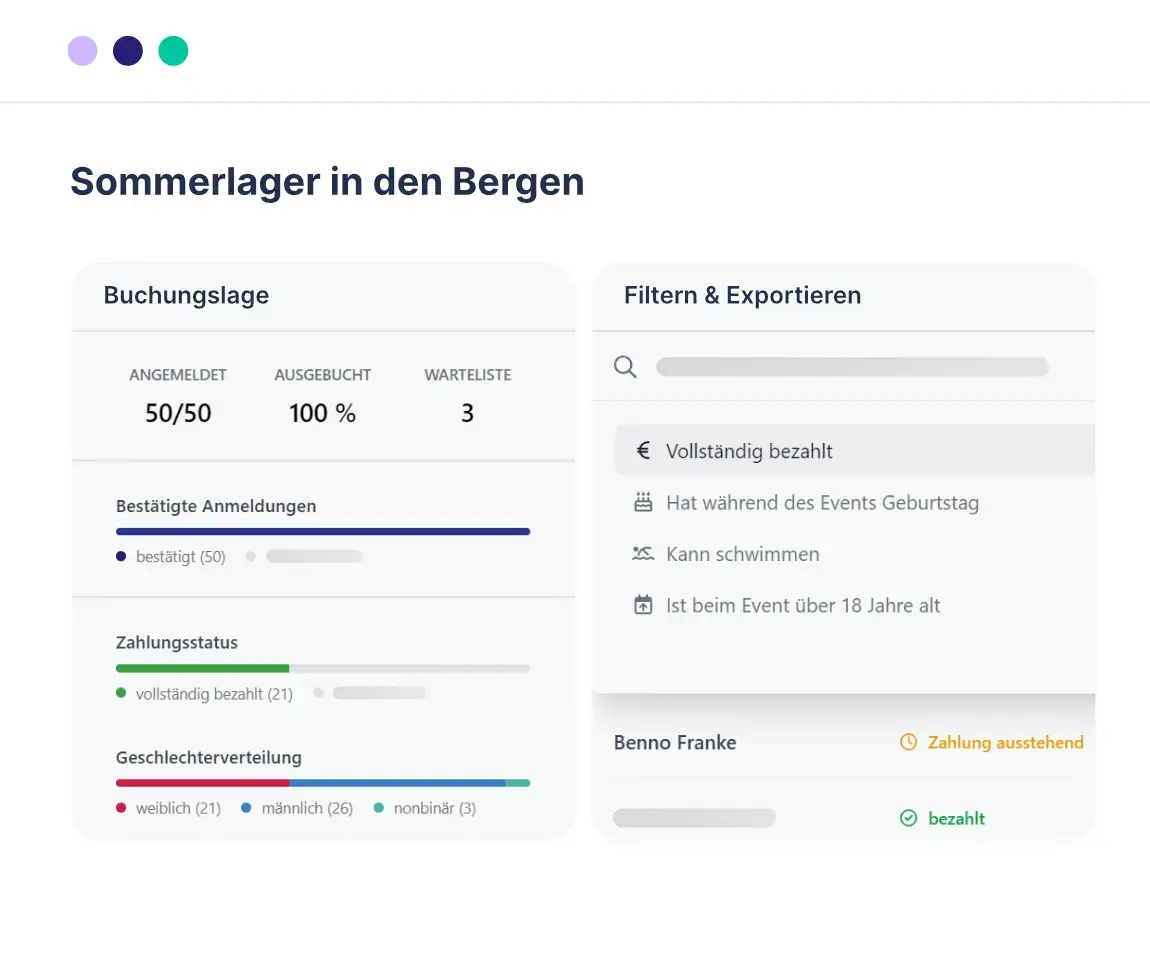Click the Bestätigte Anmeldungen progress bar
The width and height of the screenshot is (1150, 956).
tap(323, 531)
